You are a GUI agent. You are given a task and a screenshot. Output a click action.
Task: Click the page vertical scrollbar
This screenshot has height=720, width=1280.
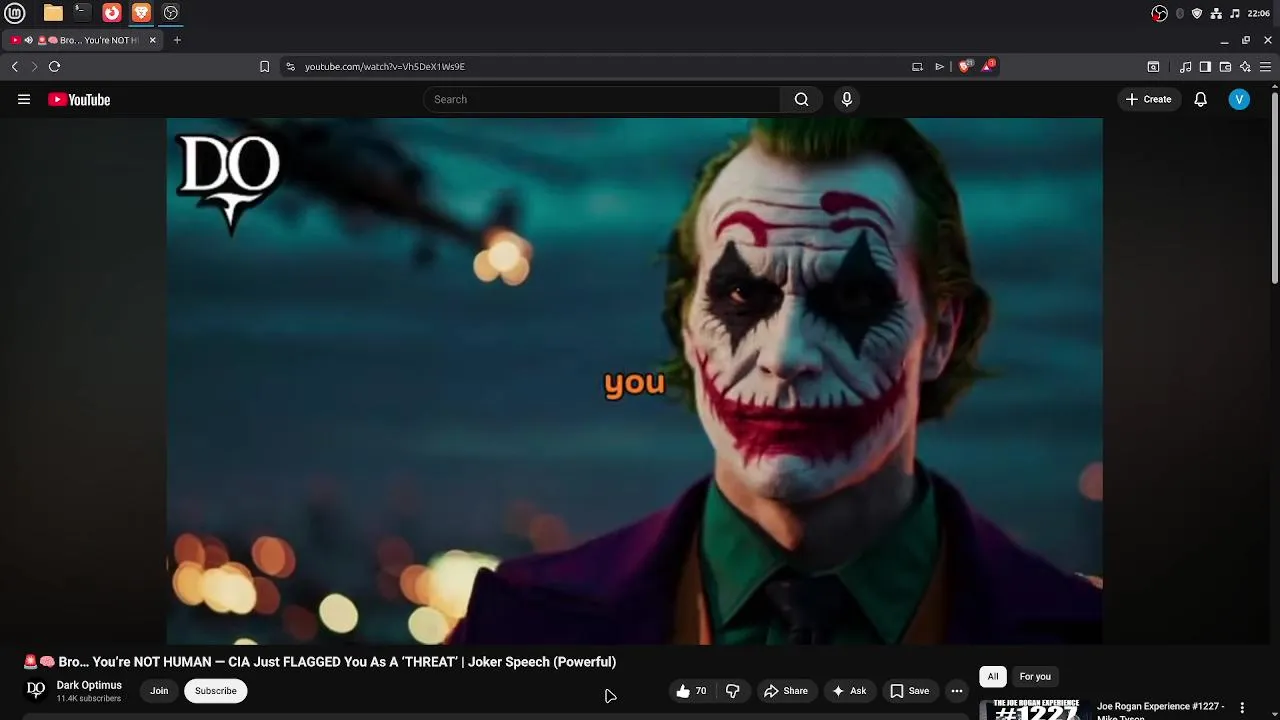(x=1275, y=186)
